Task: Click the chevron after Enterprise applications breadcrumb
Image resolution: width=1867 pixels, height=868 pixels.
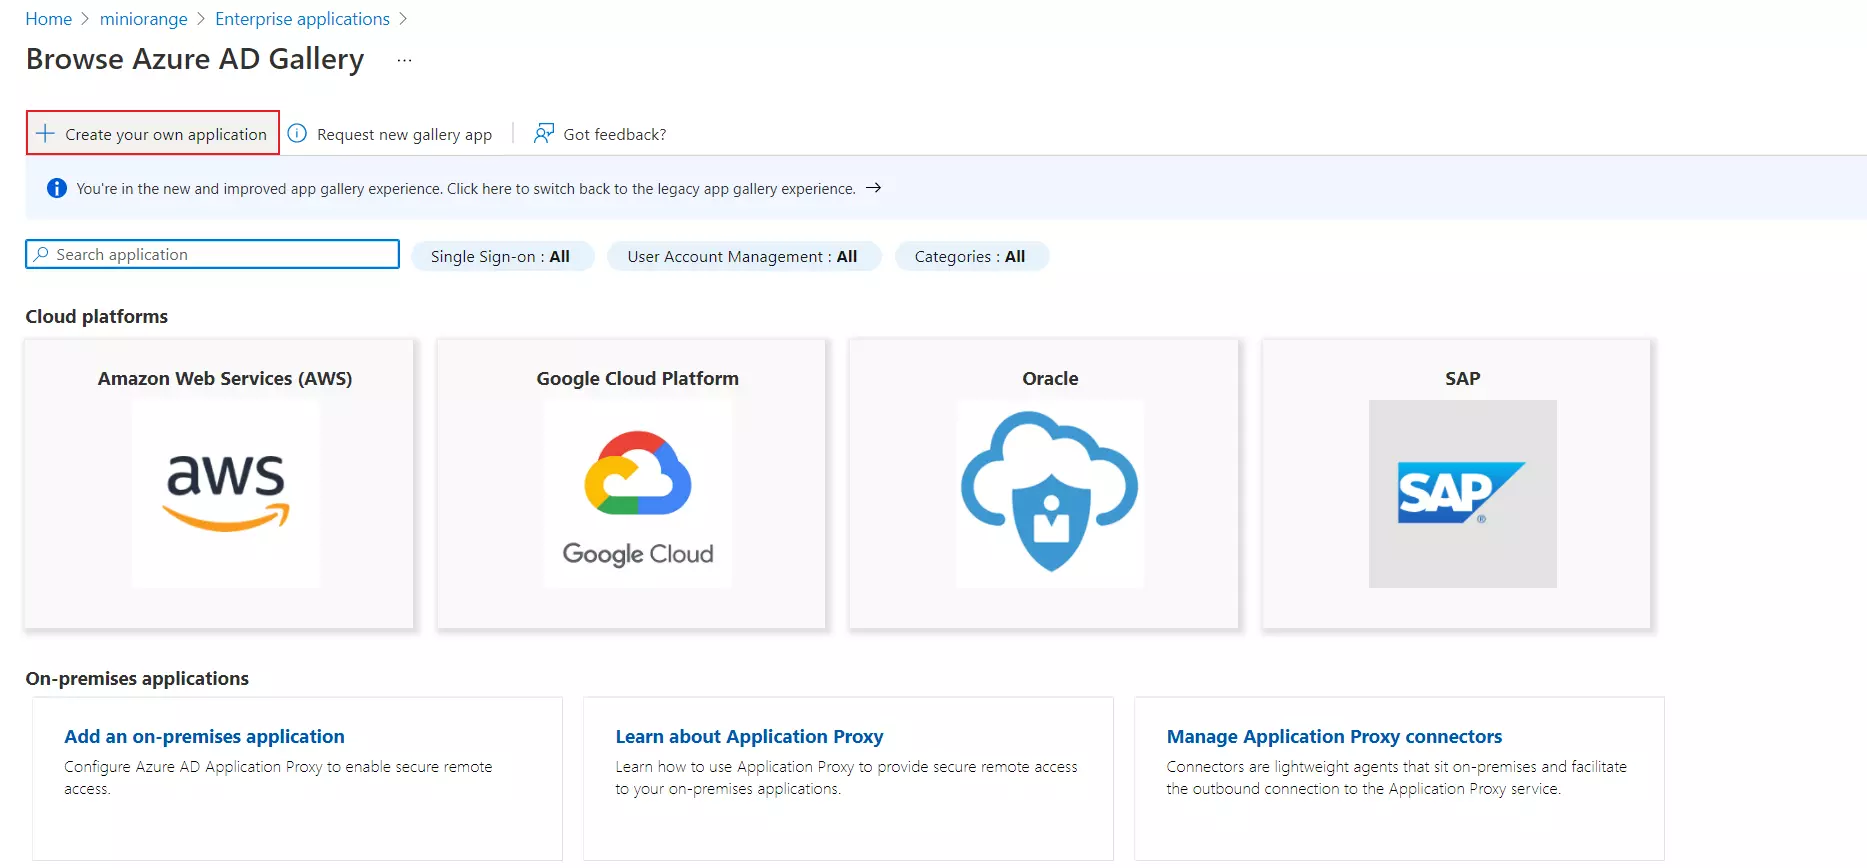Action: point(403,19)
